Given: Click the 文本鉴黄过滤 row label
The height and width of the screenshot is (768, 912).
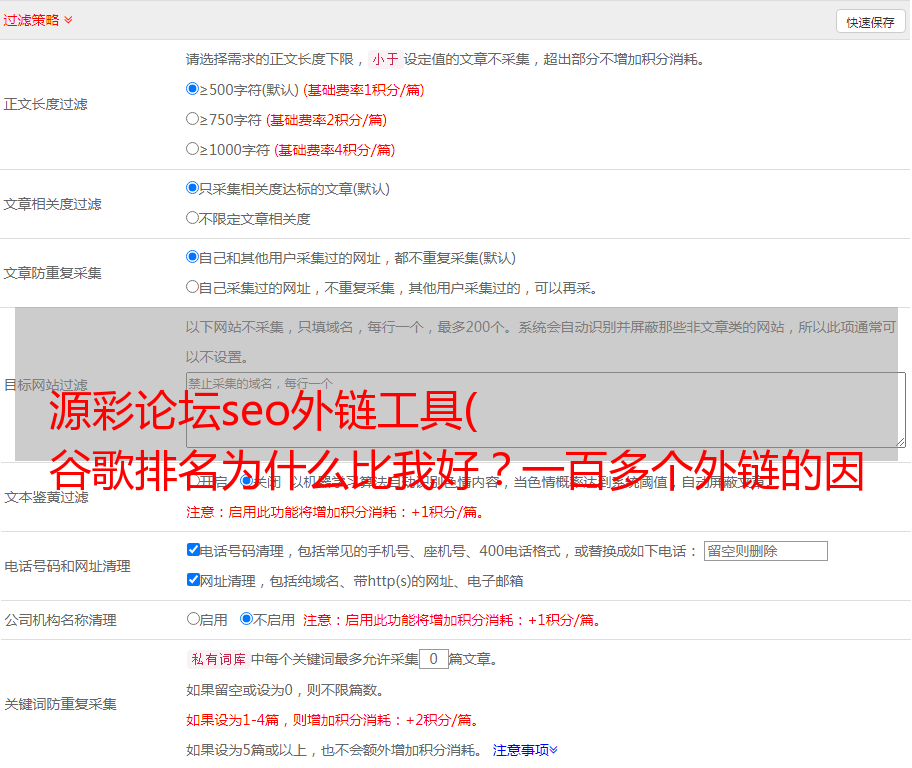Looking at the screenshot, I should (47, 497).
